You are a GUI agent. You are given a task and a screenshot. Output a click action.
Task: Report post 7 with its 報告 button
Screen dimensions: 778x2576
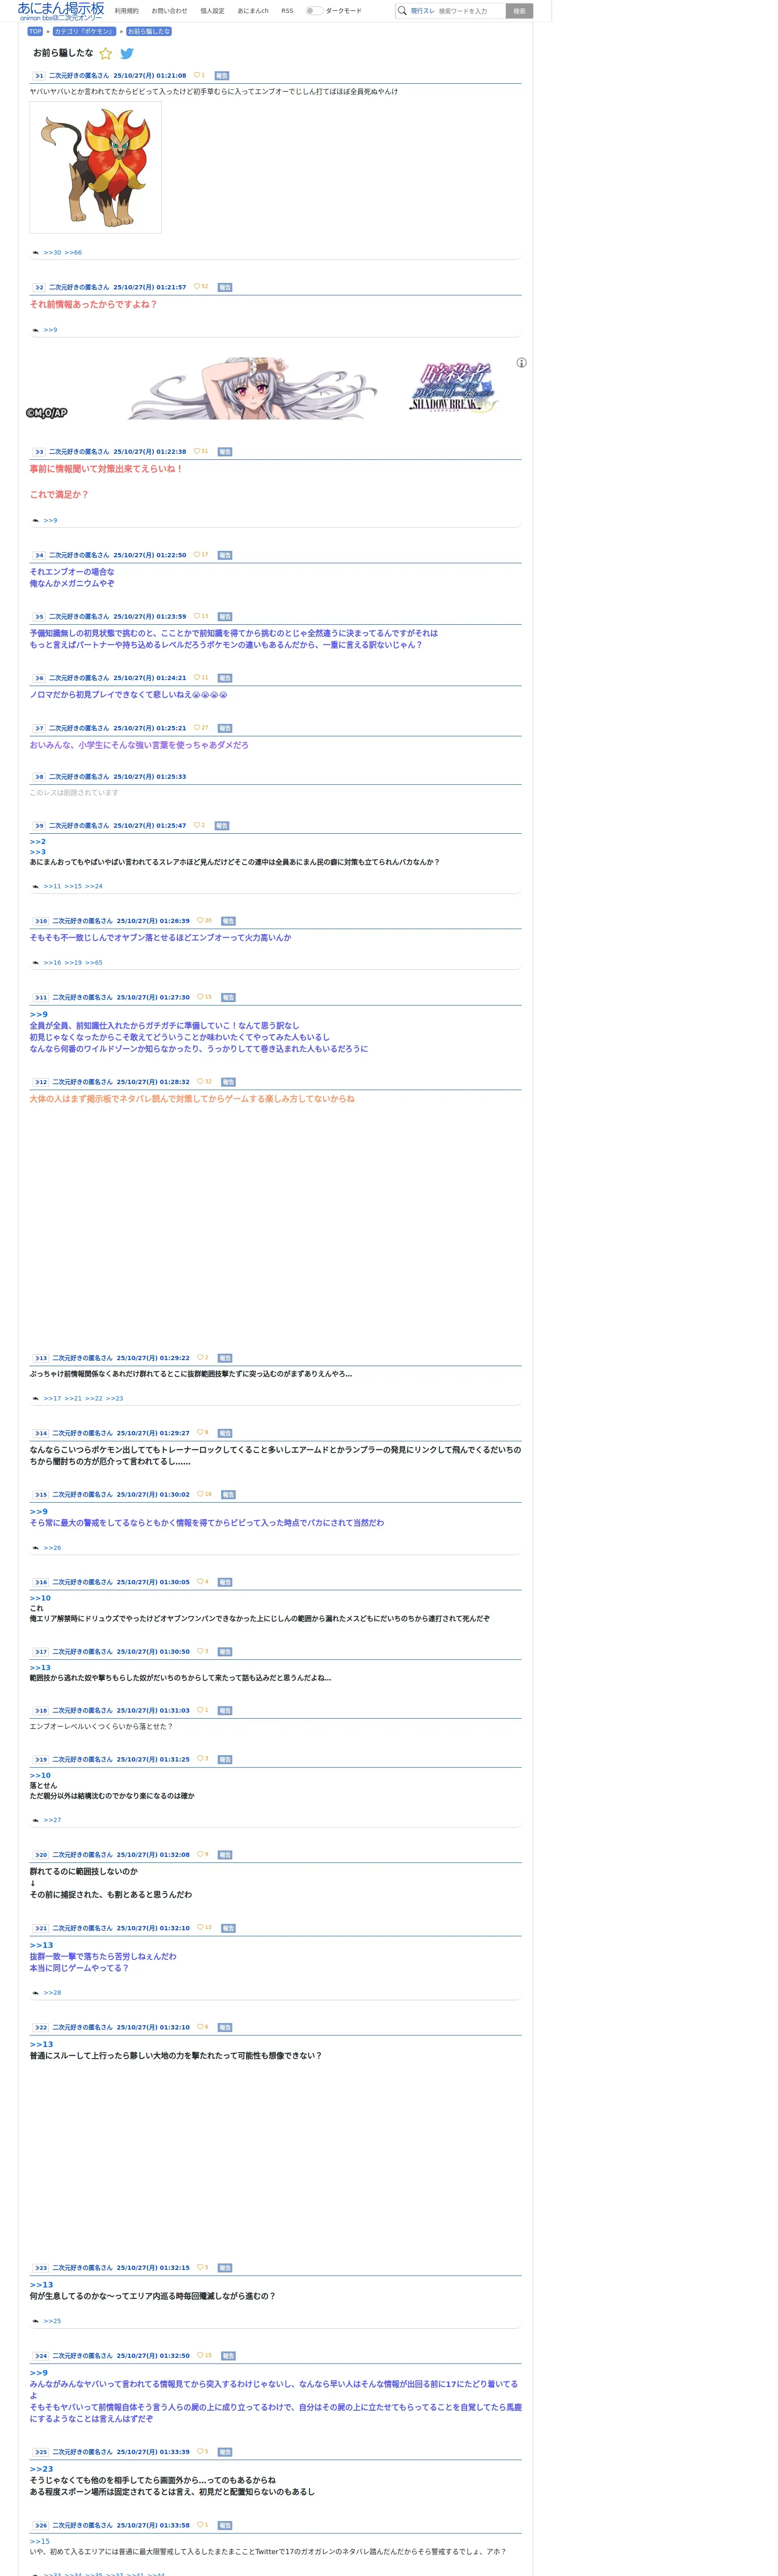[x=225, y=728]
